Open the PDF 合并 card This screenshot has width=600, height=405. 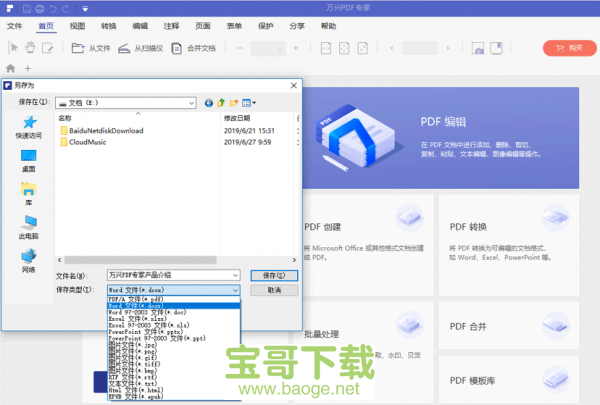coord(509,325)
